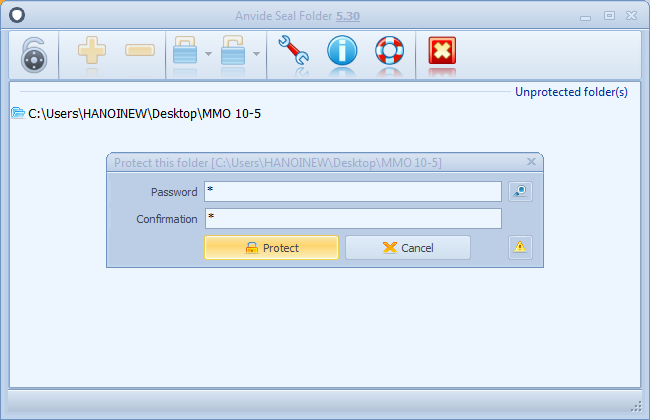Screen dimensions: 650x420
Task: Click the icon button beside the Password field
Action: click(519, 192)
